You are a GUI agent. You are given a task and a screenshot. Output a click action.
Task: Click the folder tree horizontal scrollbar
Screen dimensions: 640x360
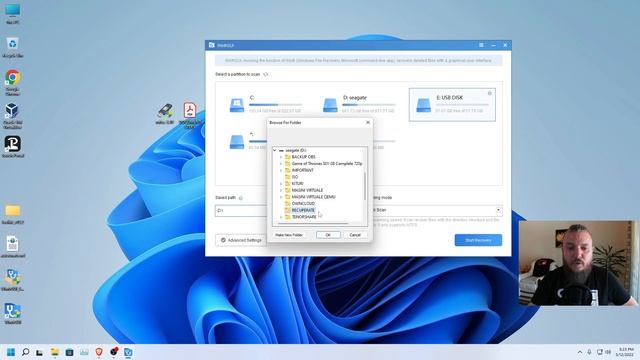coord(313,224)
